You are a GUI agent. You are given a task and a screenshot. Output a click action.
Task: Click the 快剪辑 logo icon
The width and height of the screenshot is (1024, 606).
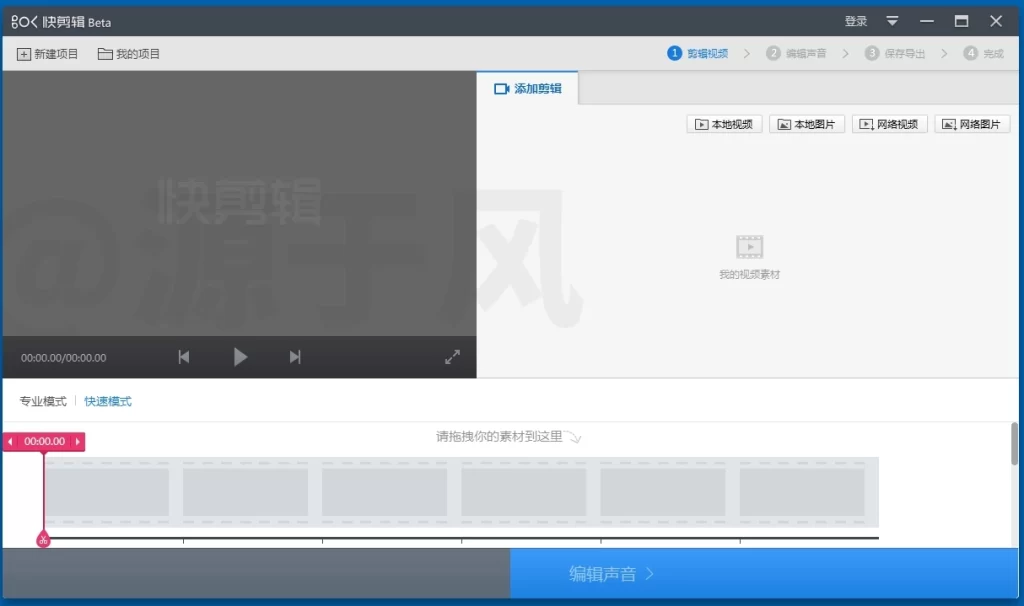click(x=24, y=22)
